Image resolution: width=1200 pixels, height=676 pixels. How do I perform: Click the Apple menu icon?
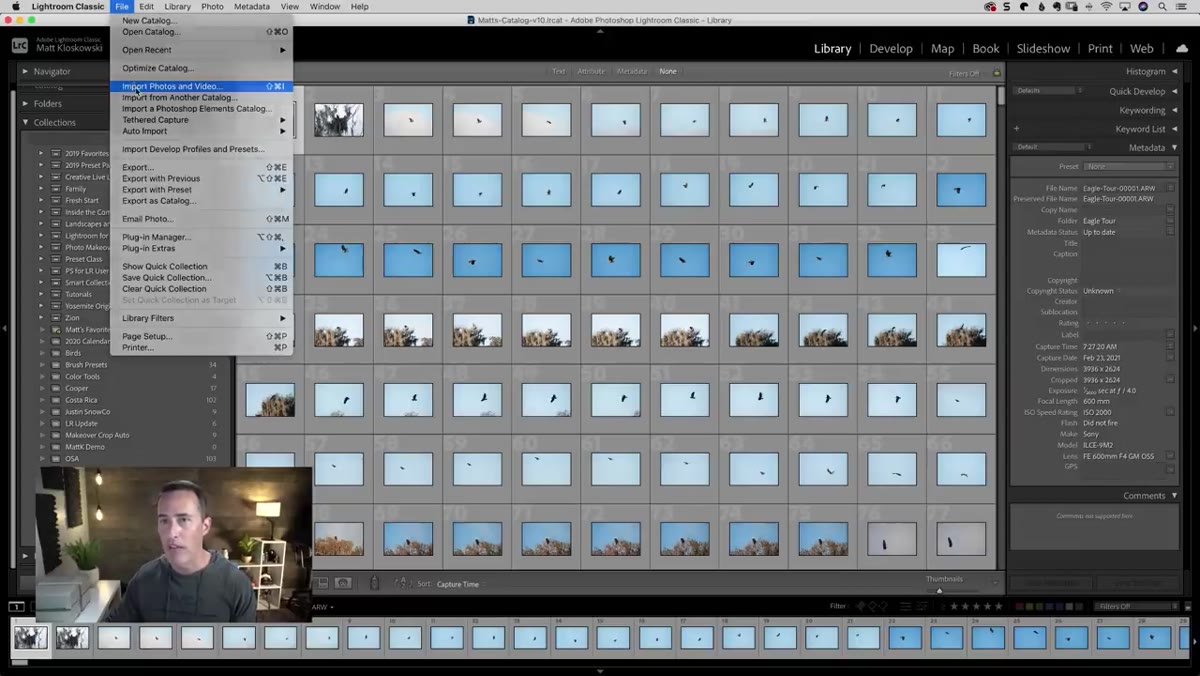pyautogui.click(x=15, y=6)
